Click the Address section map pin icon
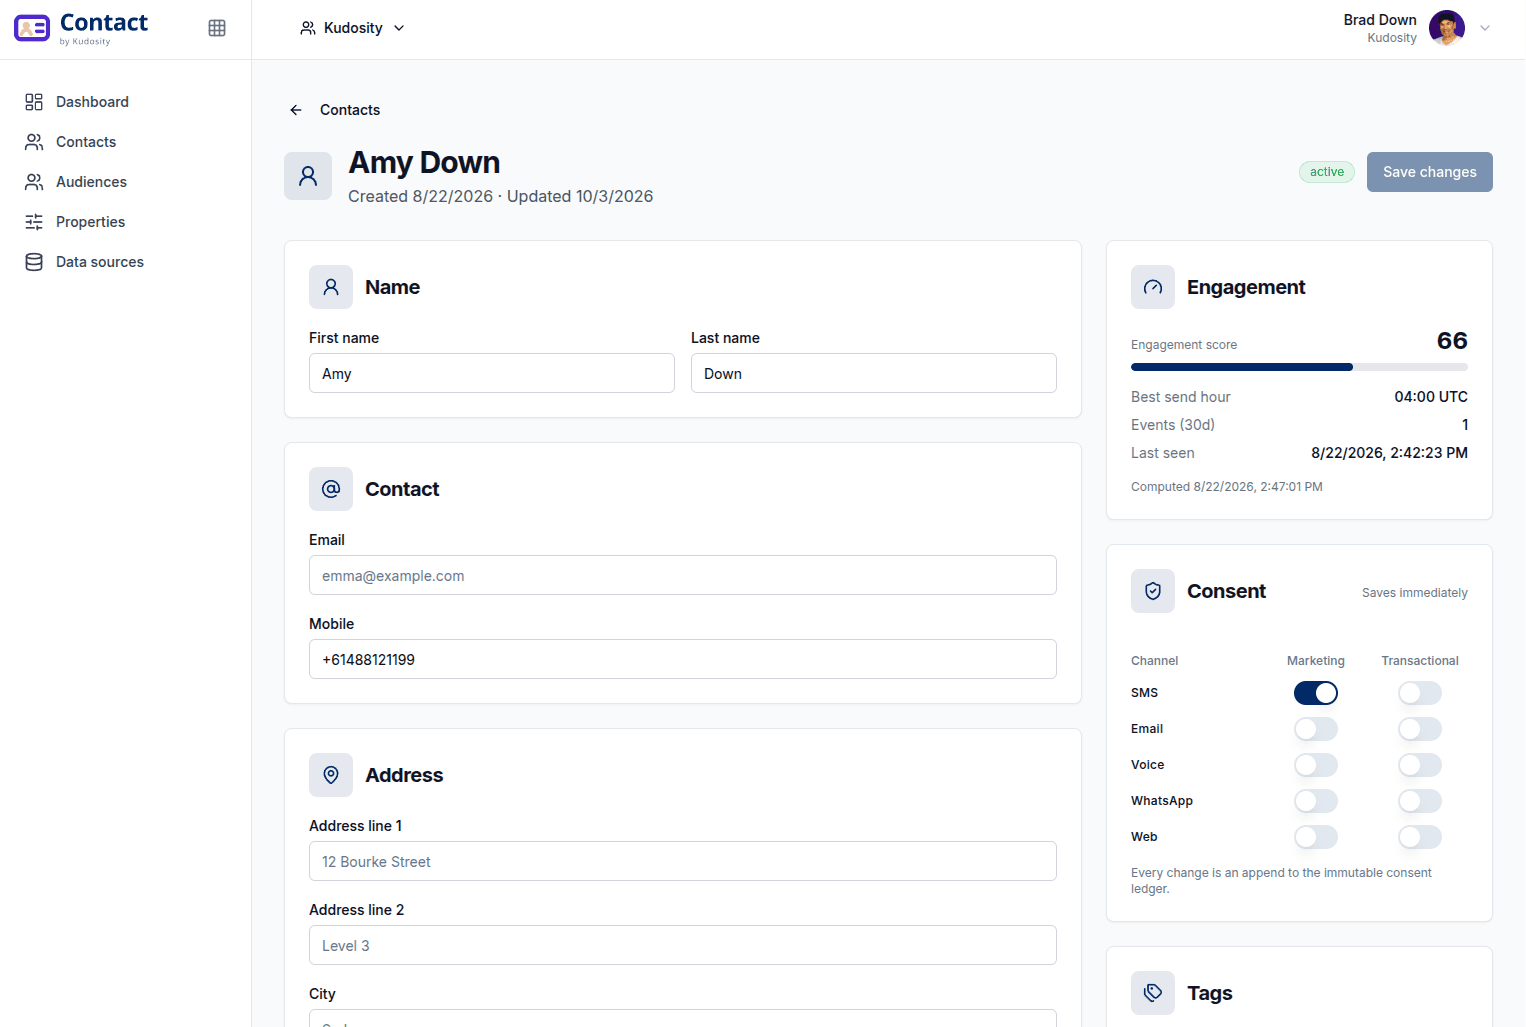 point(331,775)
